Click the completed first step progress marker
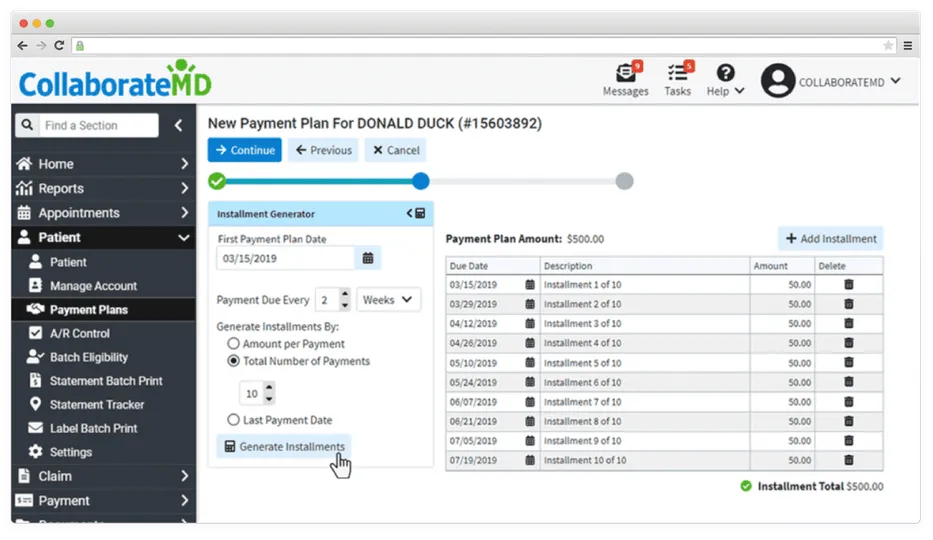933x540 pixels. click(217, 181)
